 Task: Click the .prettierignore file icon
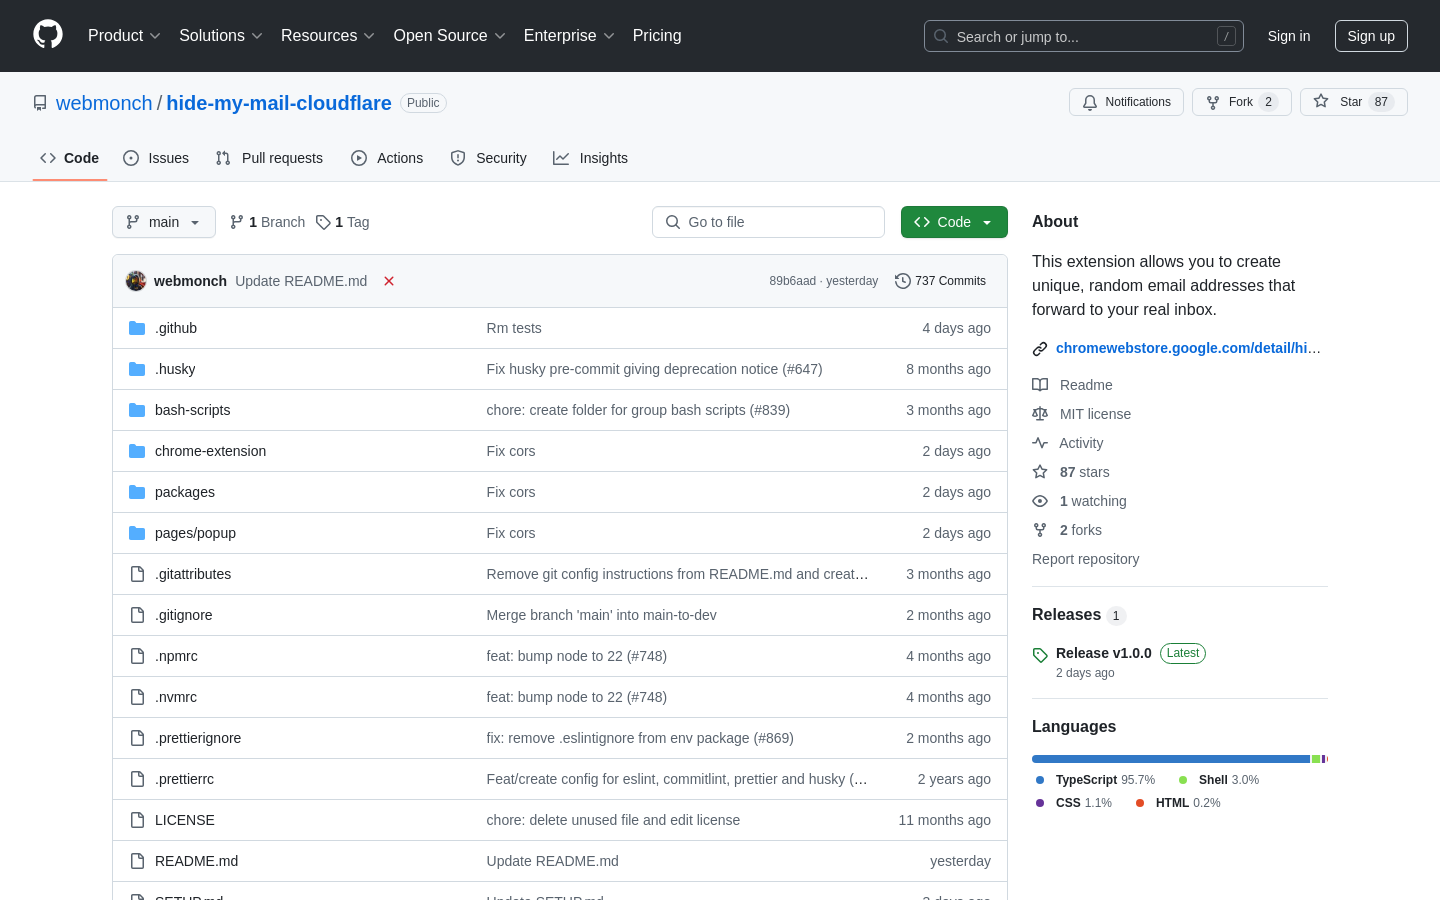click(x=137, y=738)
